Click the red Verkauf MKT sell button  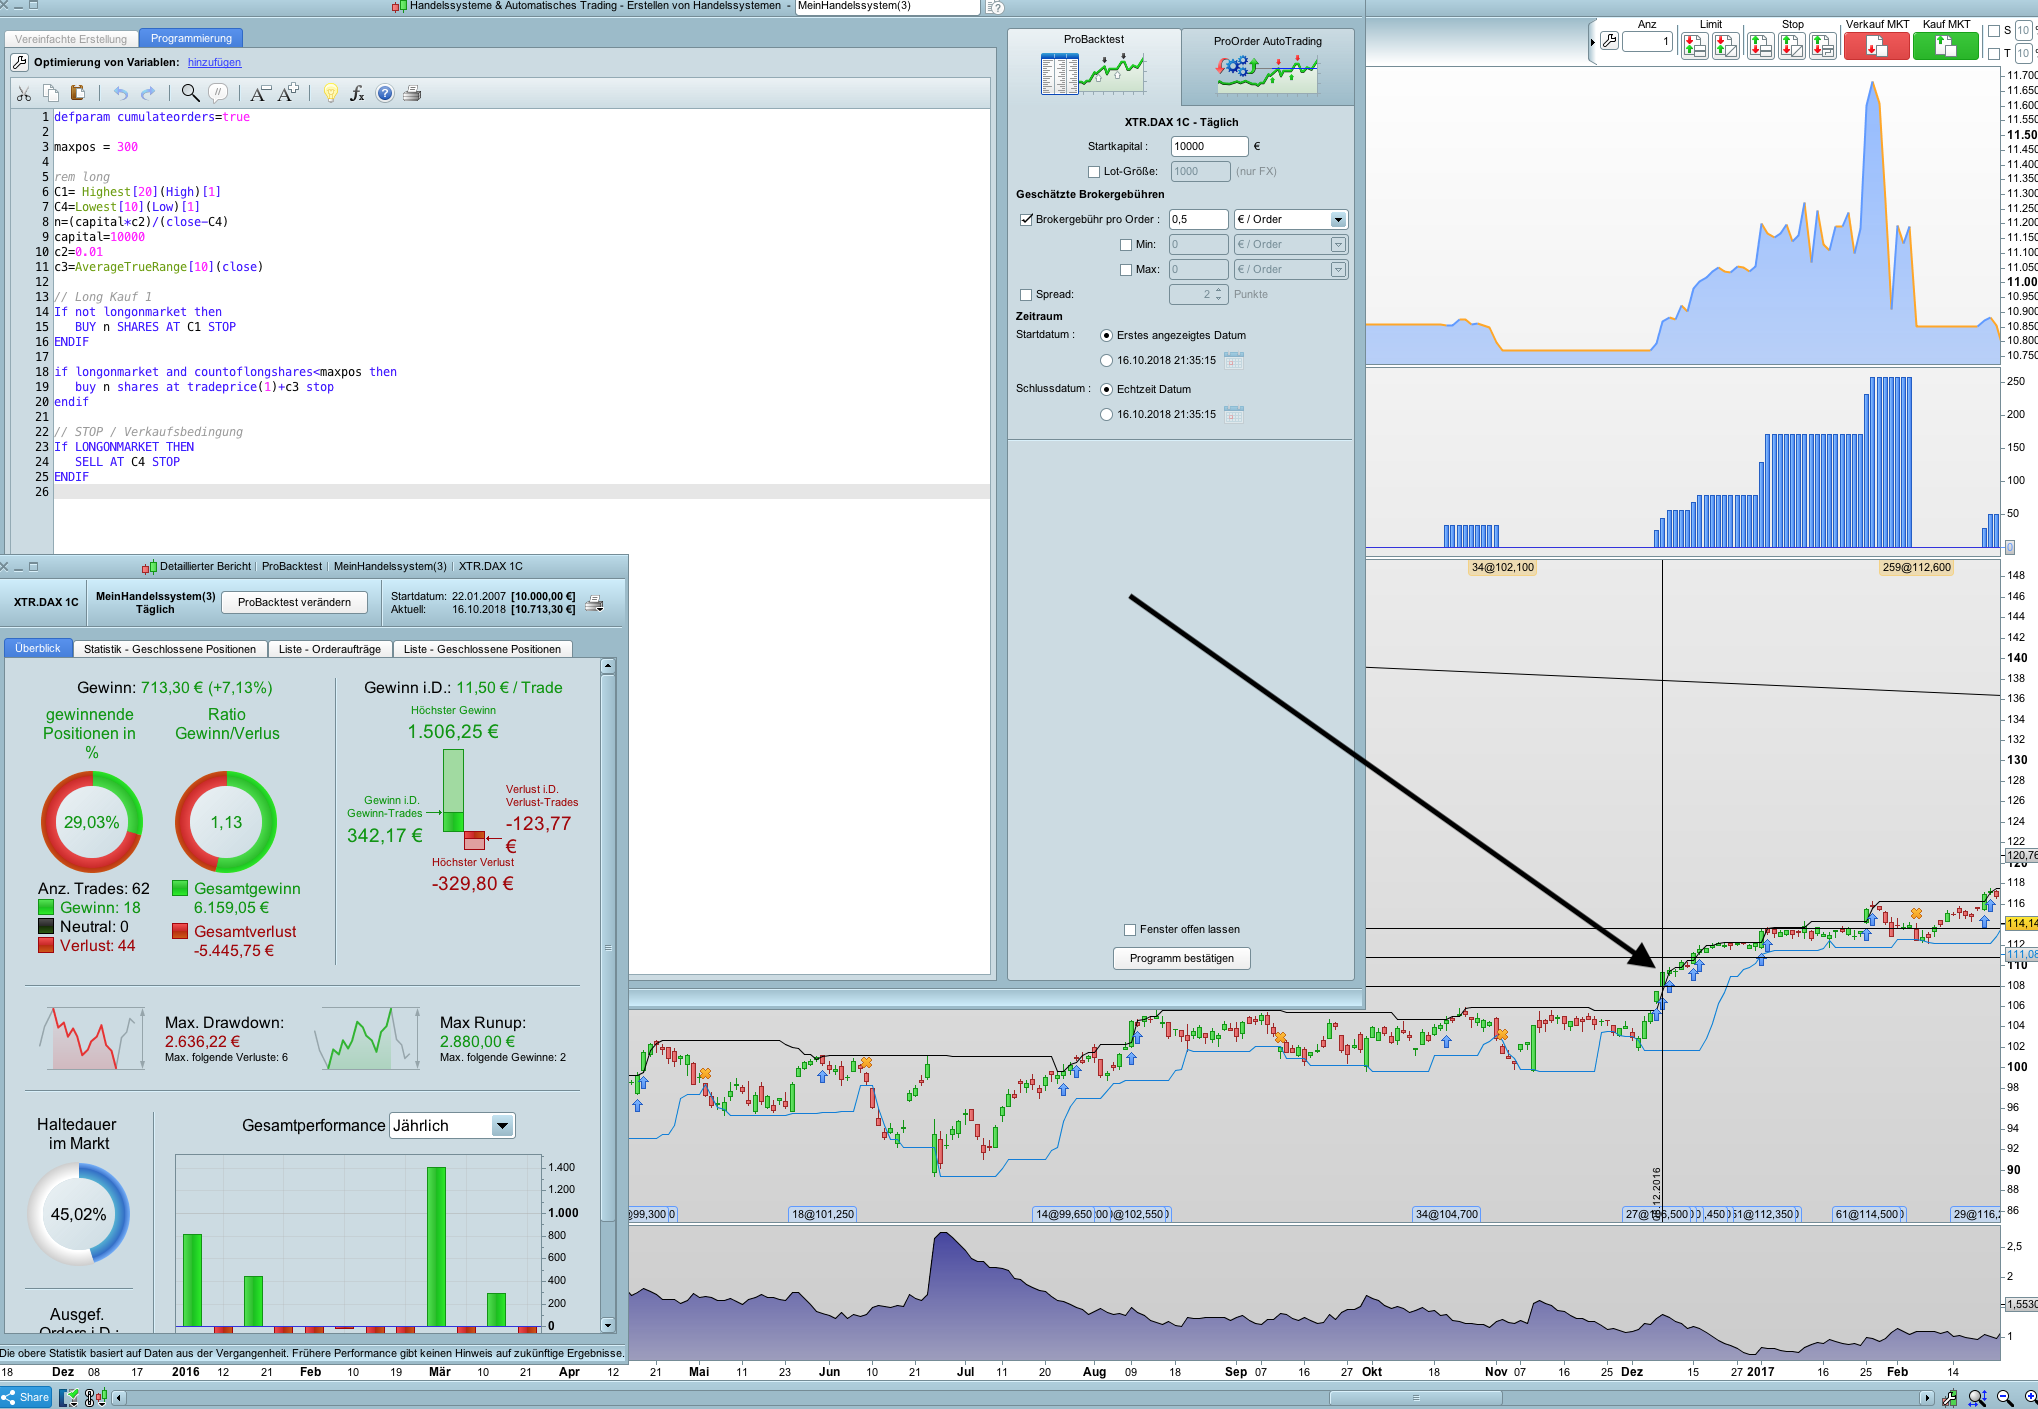click(1876, 46)
